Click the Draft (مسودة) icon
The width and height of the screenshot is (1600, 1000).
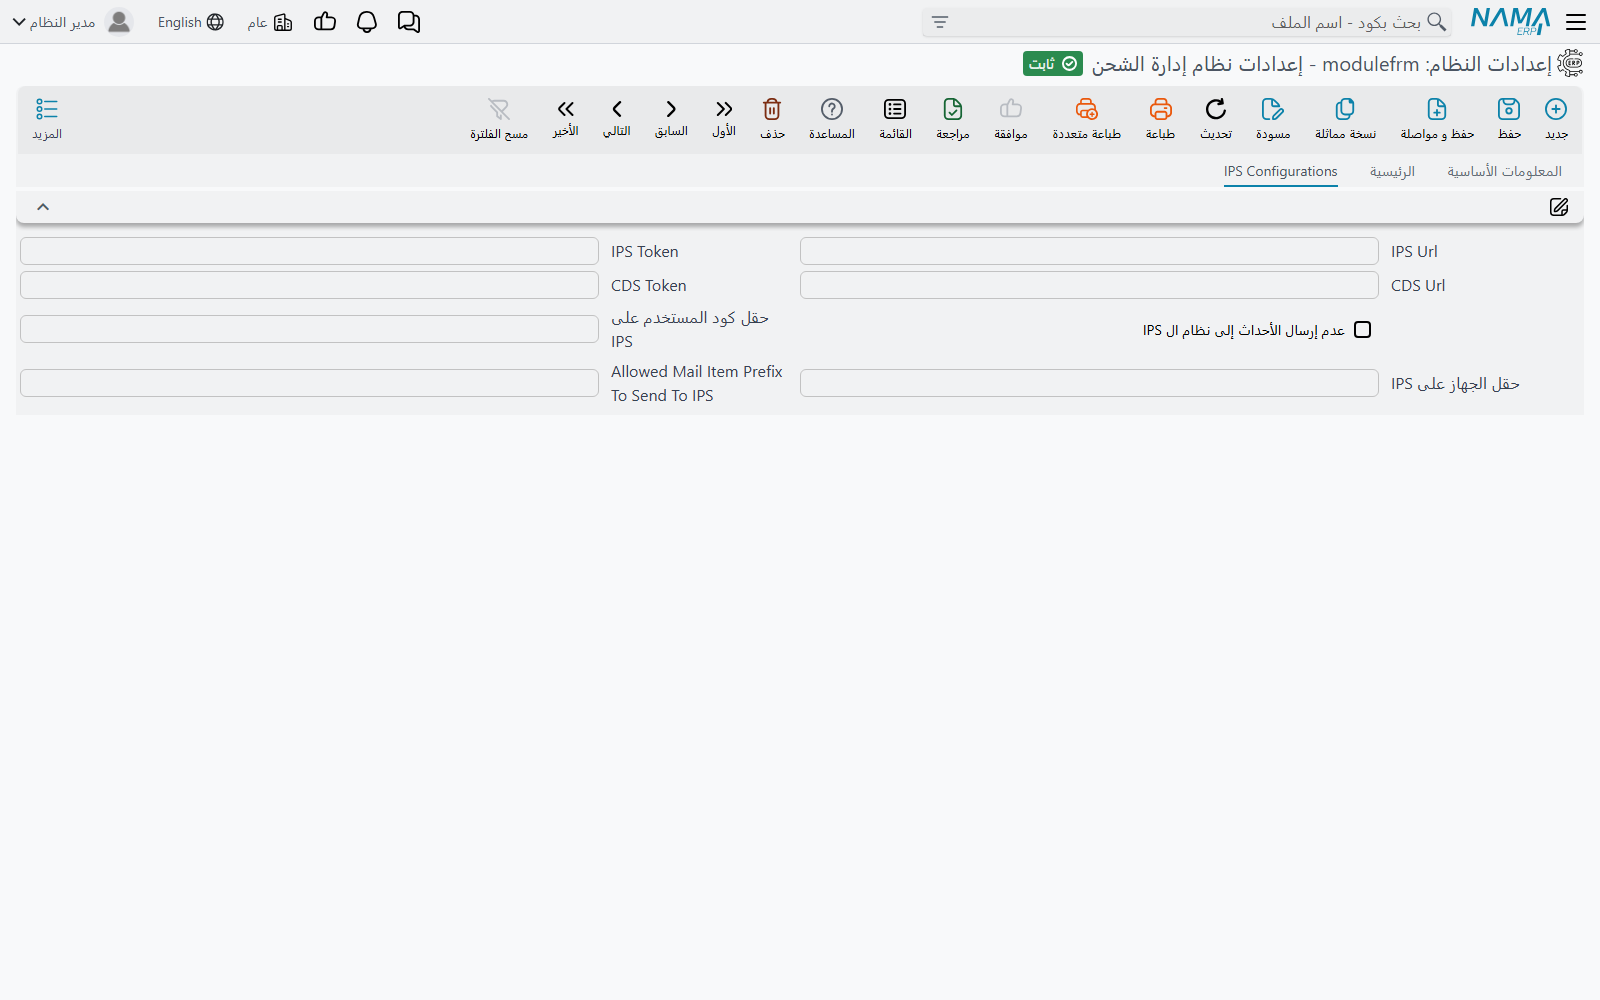pyautogui.click(x=1272, y=109)
